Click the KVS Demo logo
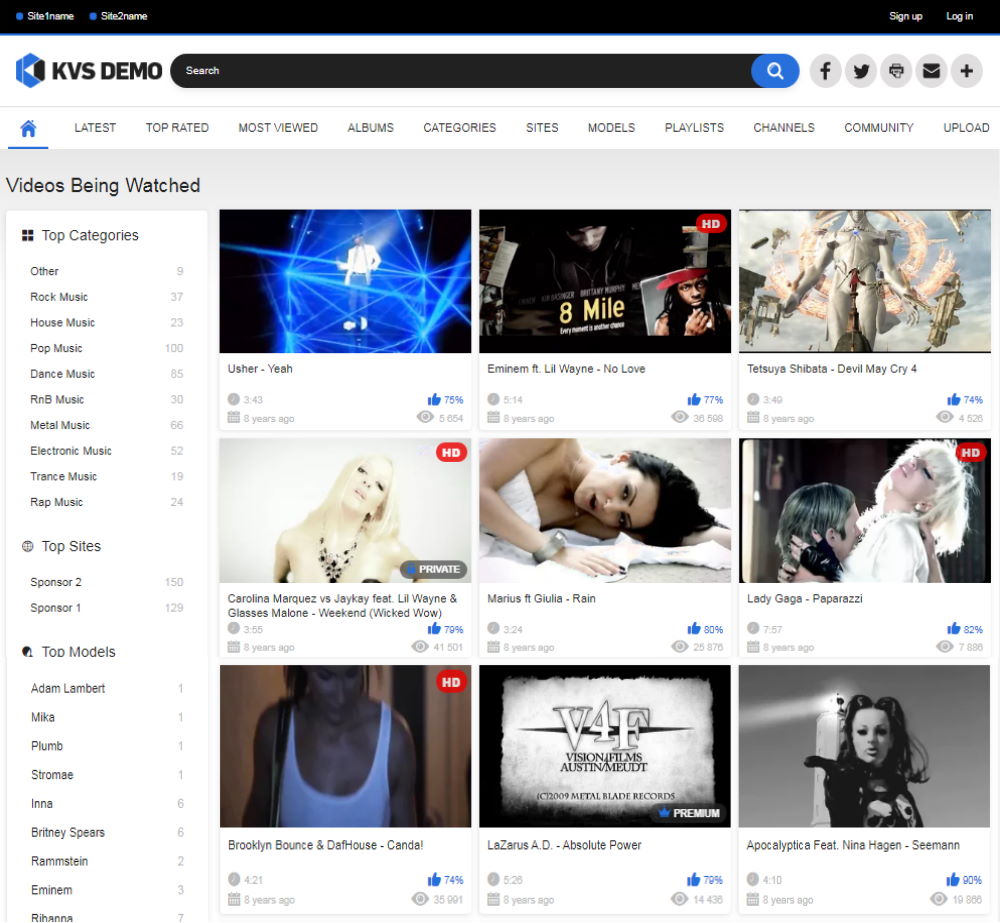The width and height of the screenshot is (1000, 923). 89,70
